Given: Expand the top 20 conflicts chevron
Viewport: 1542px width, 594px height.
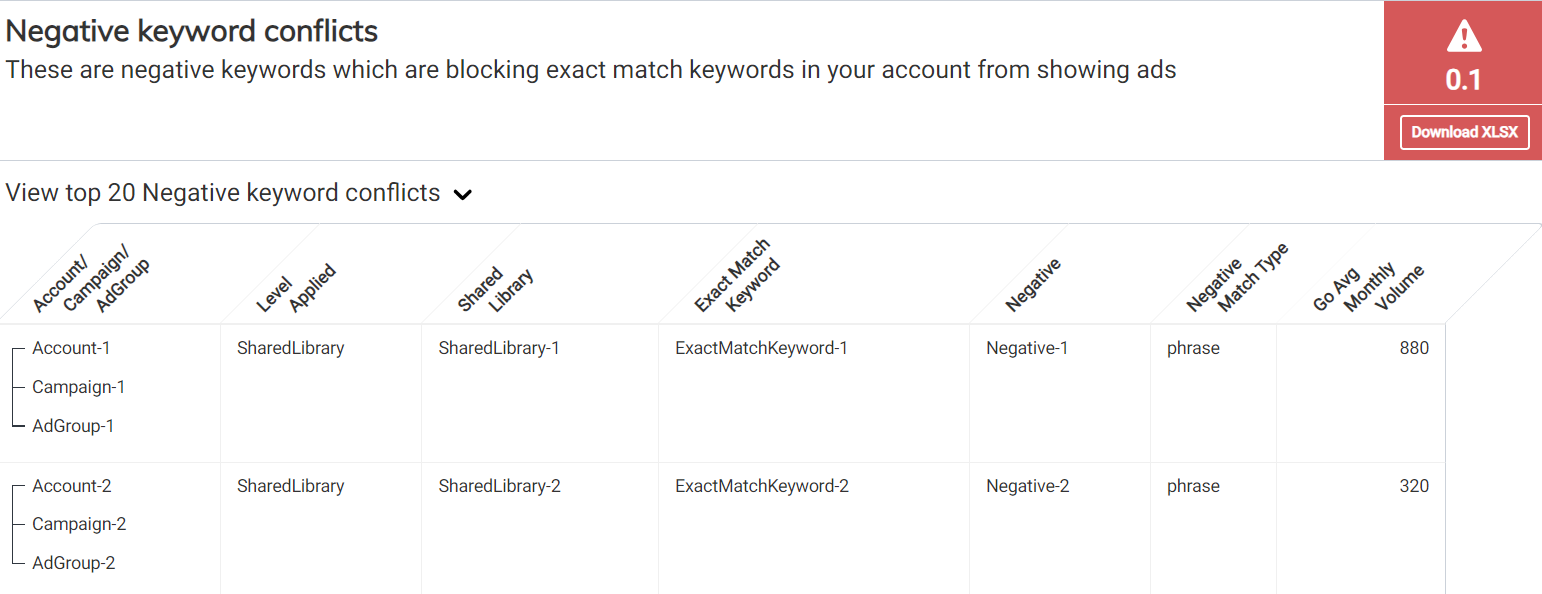Looking at the screenshot, I should click(x=462, y=195).
